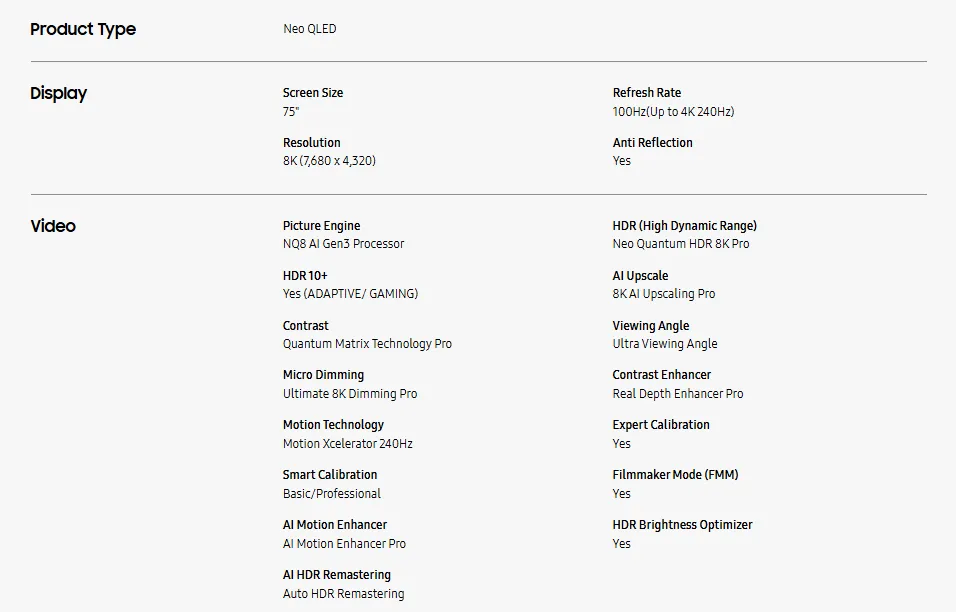This screenshot has height=612, width=956.
Task: Select the 8K (7,680 x 4,320) resolution text
Action: 329,161
